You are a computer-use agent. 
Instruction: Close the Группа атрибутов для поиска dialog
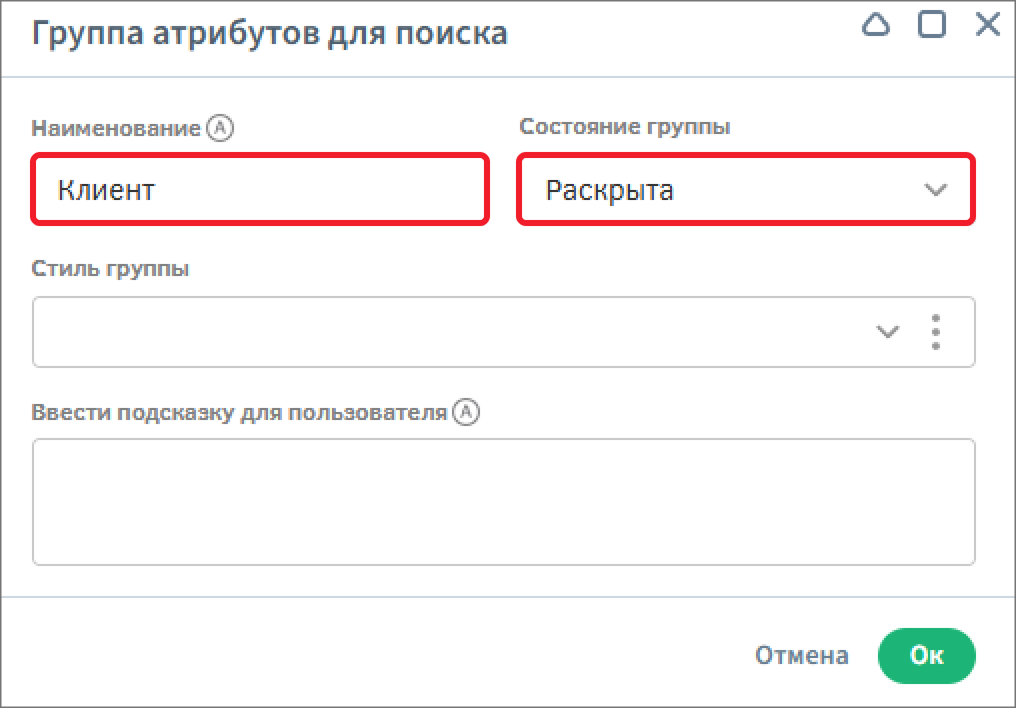[x=987, y=26]
